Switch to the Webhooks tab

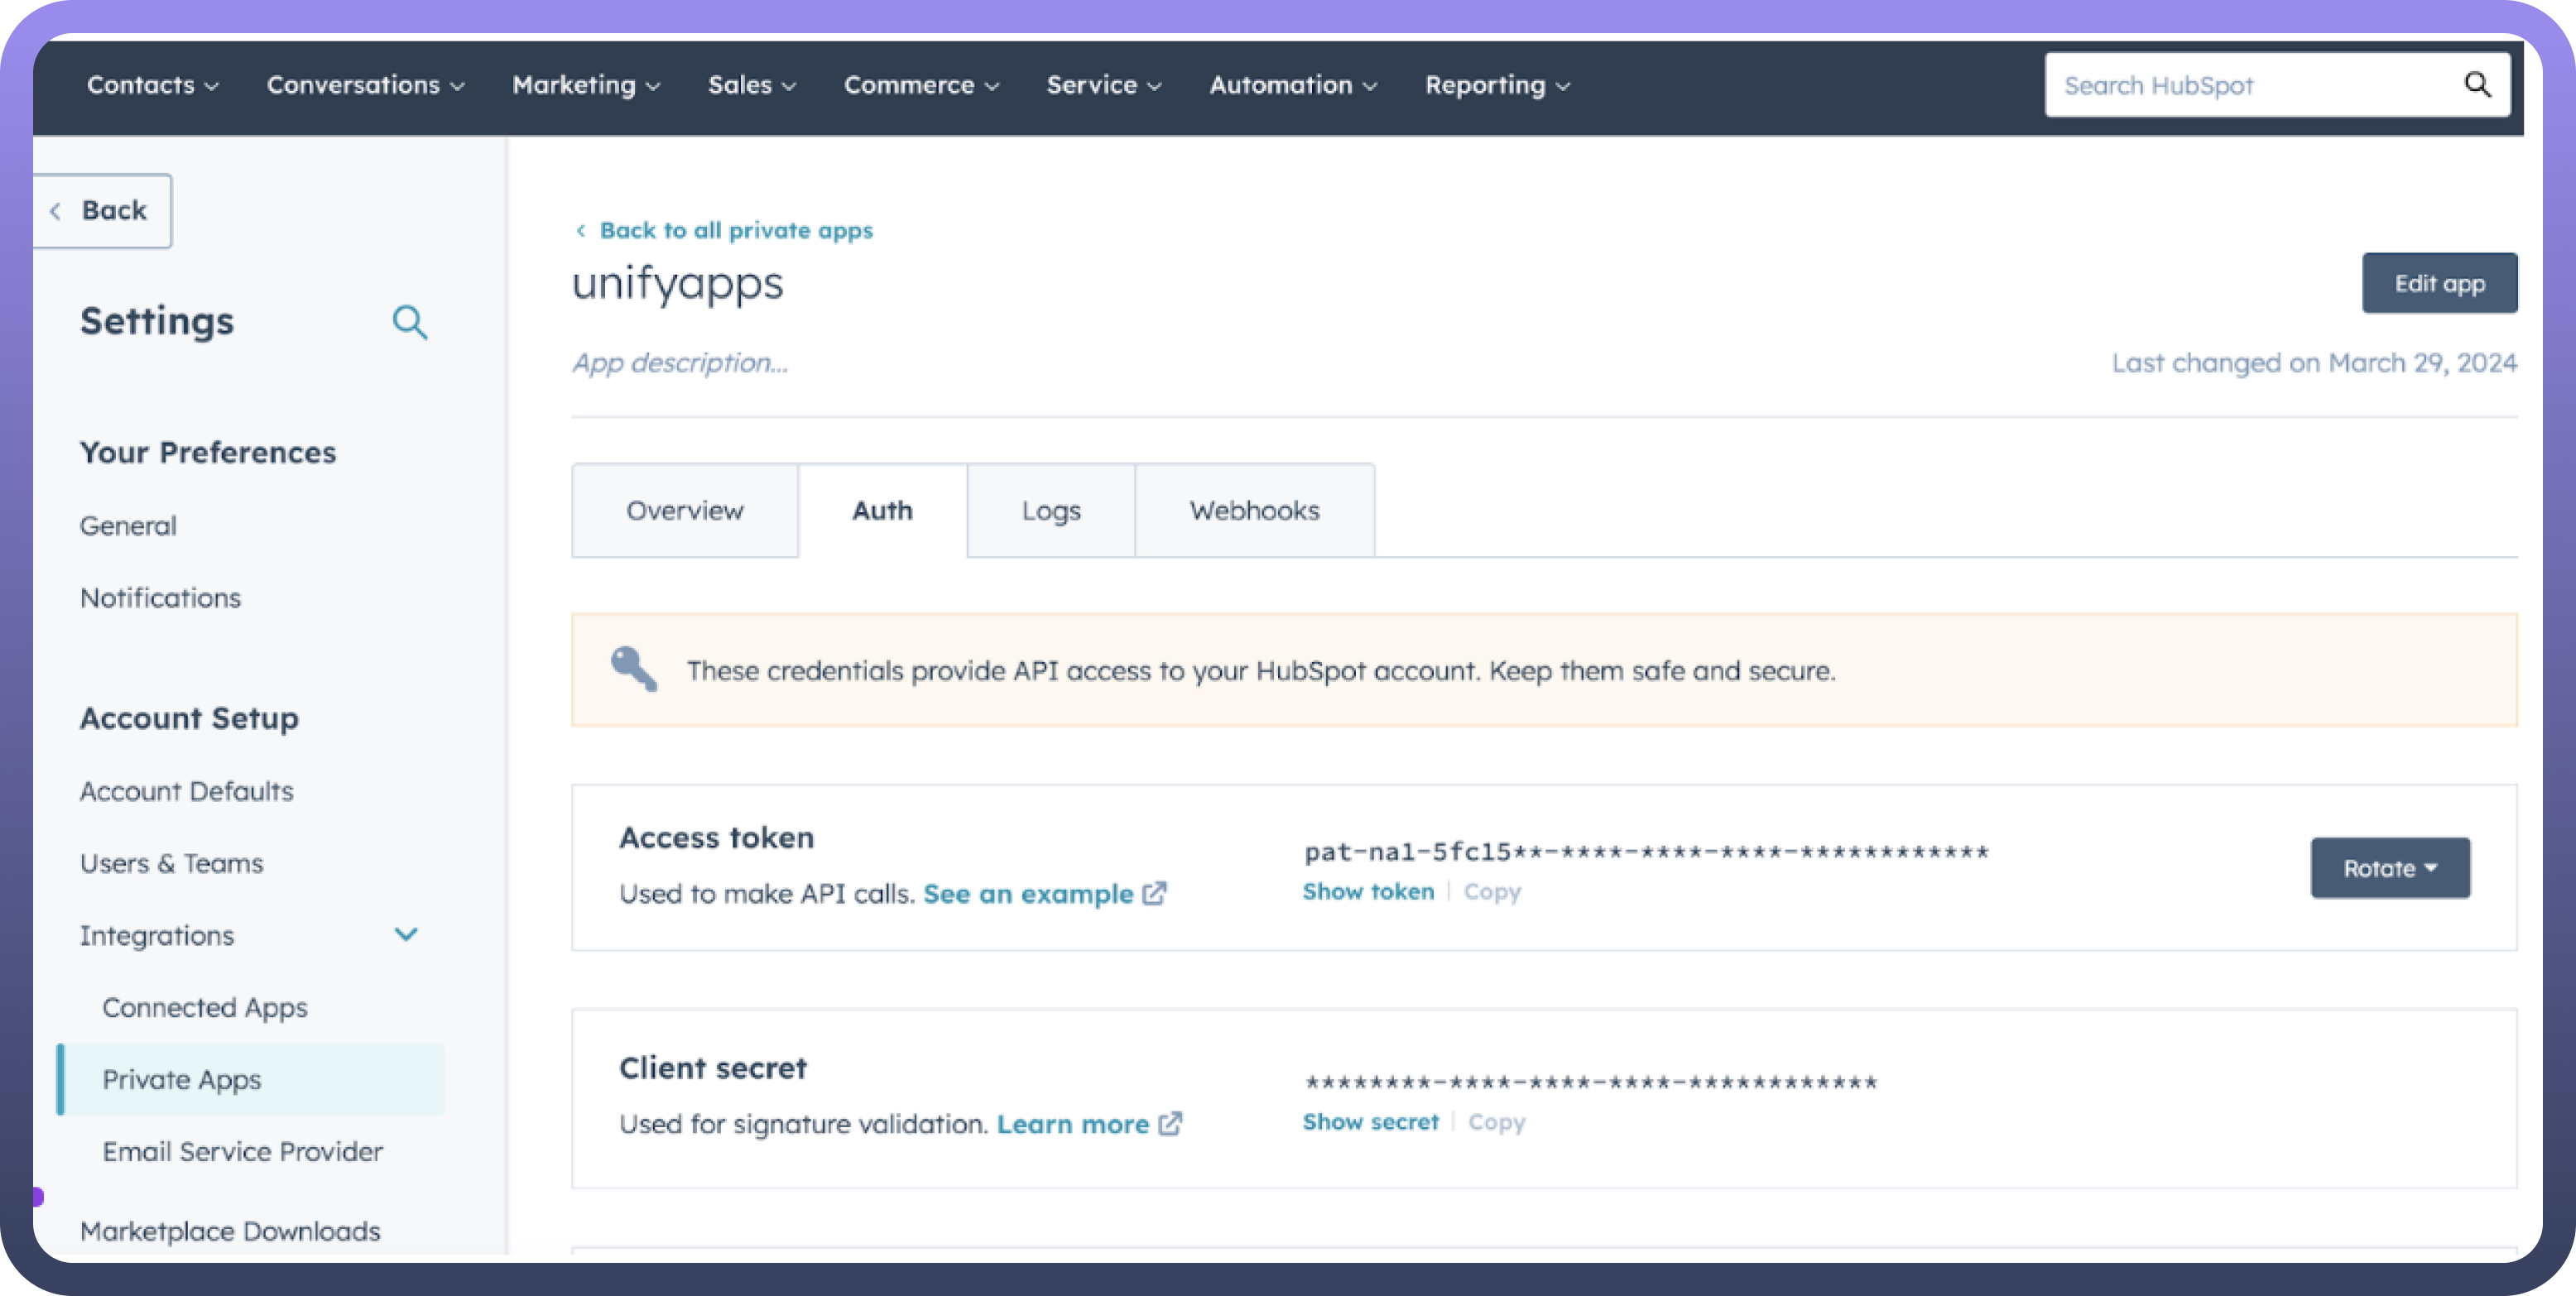(x=1254, y=511)
